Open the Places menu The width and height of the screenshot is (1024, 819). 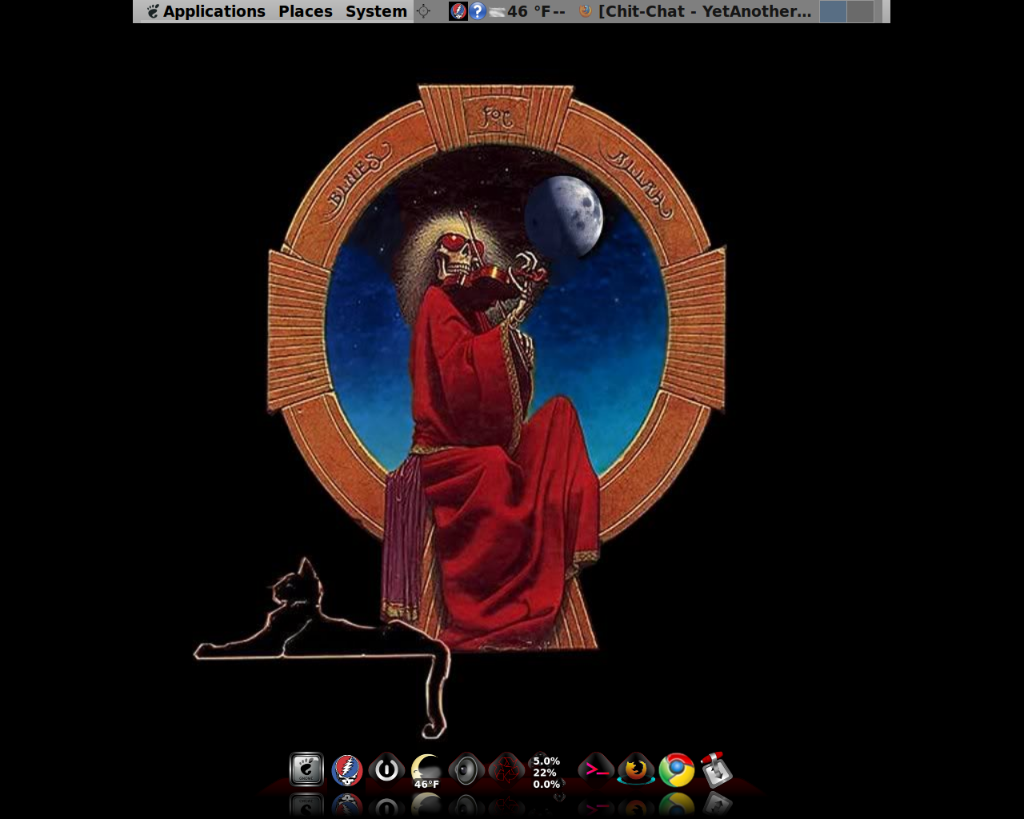pos(305,11)
